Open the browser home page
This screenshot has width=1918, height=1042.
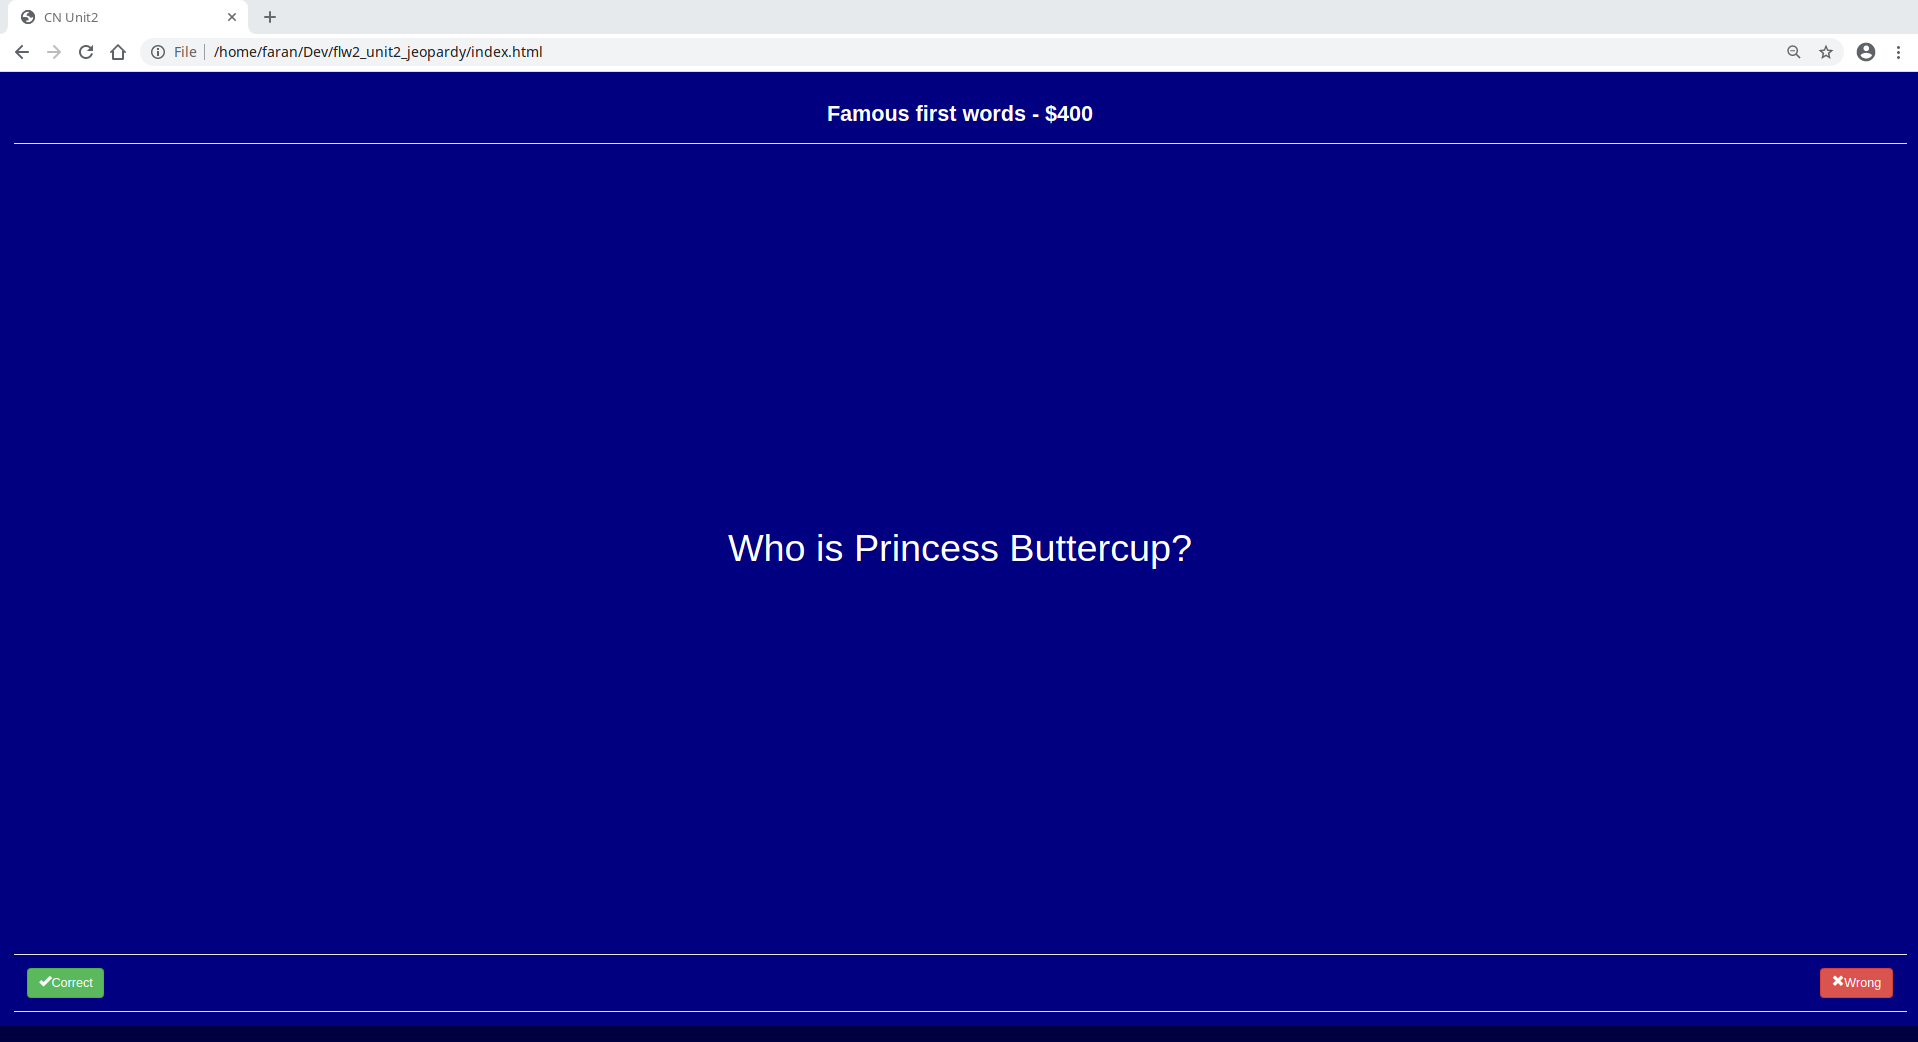(x=118, y=52)
